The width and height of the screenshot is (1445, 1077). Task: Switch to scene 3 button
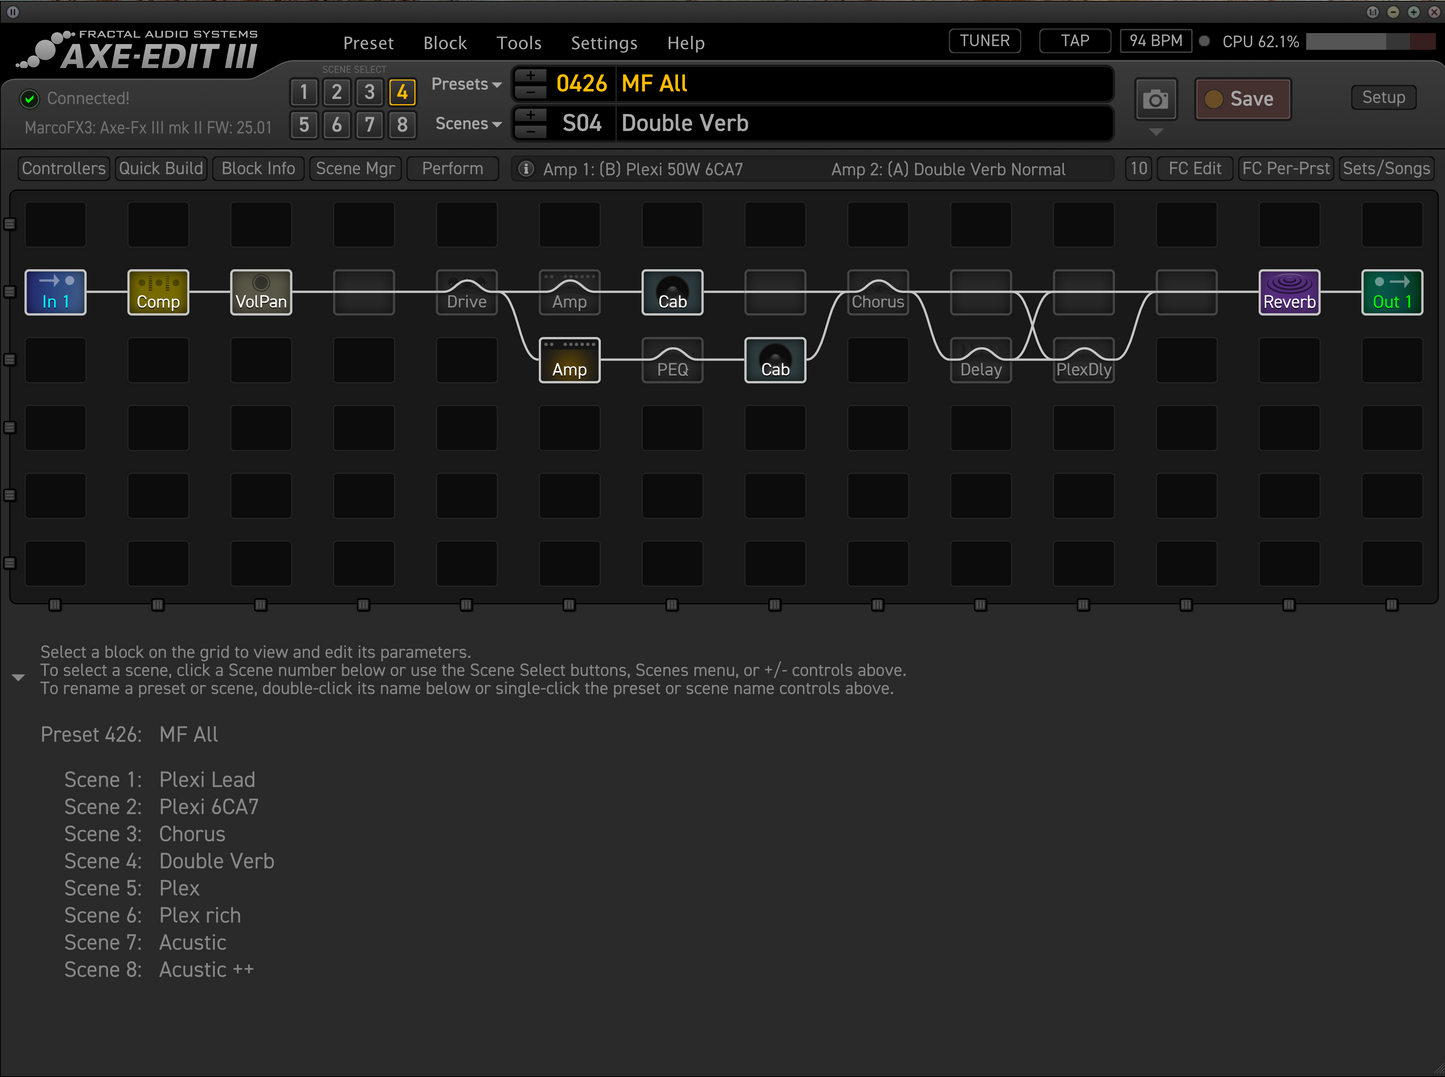370,92
